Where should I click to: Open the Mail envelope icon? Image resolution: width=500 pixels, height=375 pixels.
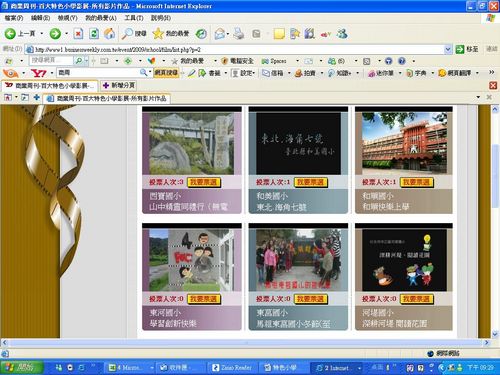pos(219,33)
